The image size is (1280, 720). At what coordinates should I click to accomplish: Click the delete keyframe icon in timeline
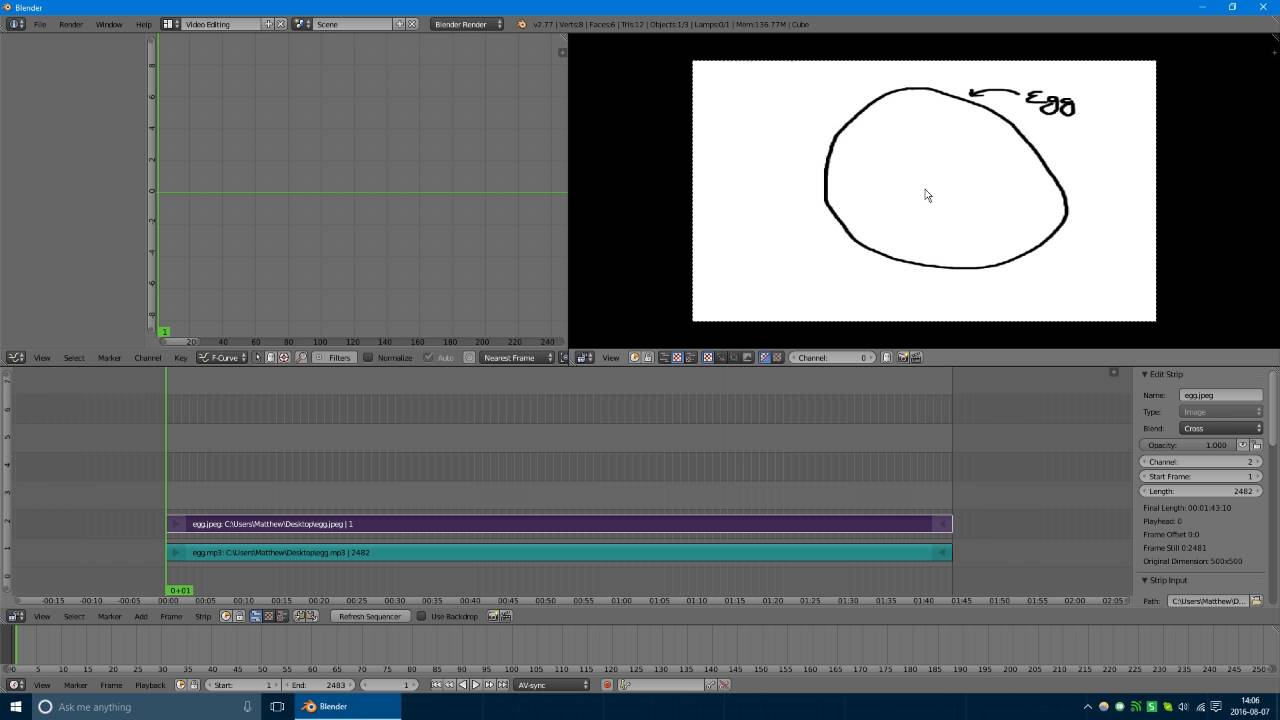(x=724, y=685)
